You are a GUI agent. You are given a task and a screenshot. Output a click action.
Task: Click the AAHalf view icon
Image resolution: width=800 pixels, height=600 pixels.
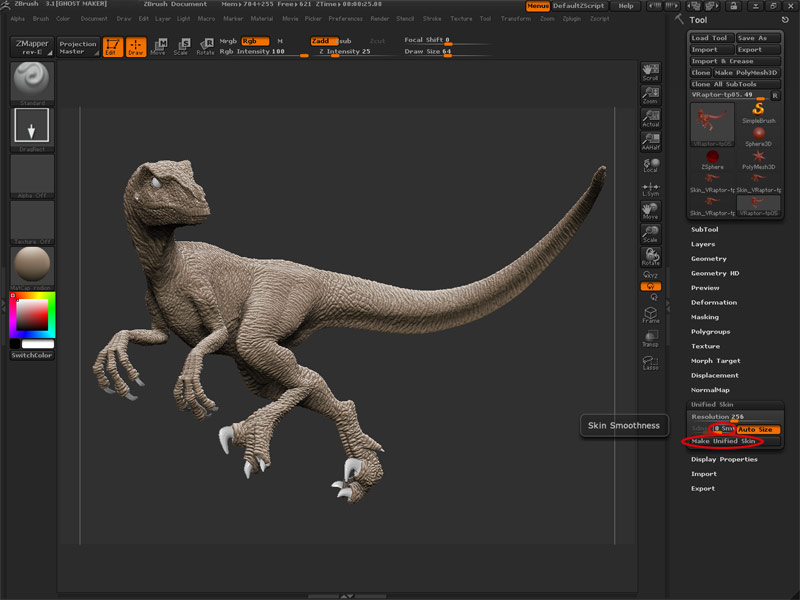tap(651, 141)
